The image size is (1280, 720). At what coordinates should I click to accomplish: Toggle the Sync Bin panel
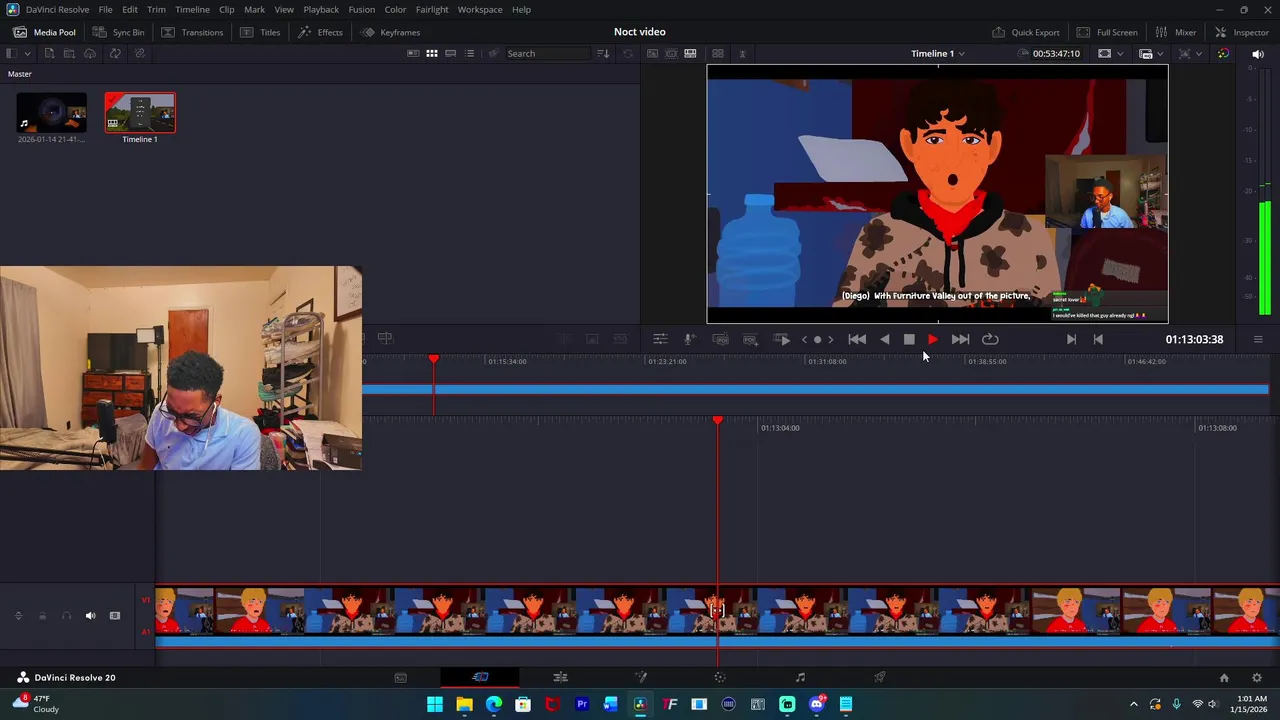coord(119,32)
